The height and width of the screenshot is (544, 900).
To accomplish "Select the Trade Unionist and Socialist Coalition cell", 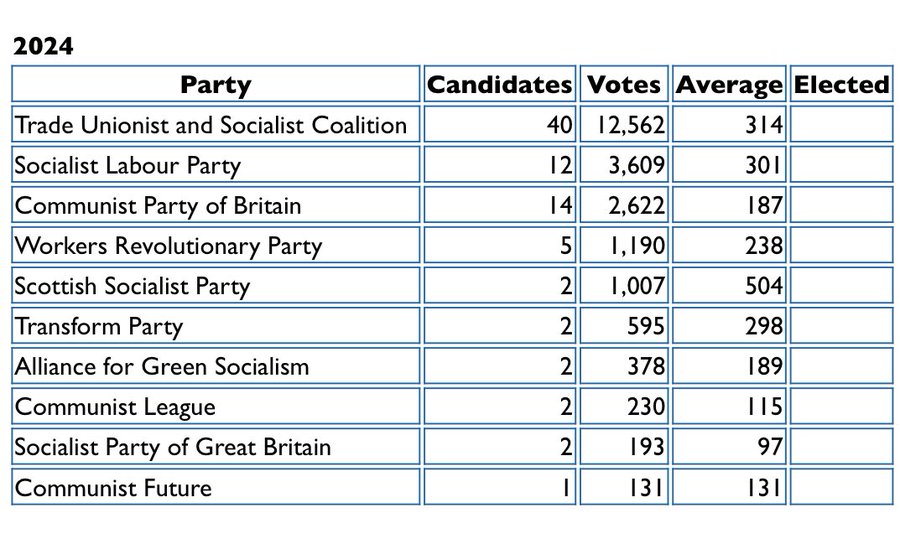I will click(x=216, y=125).
